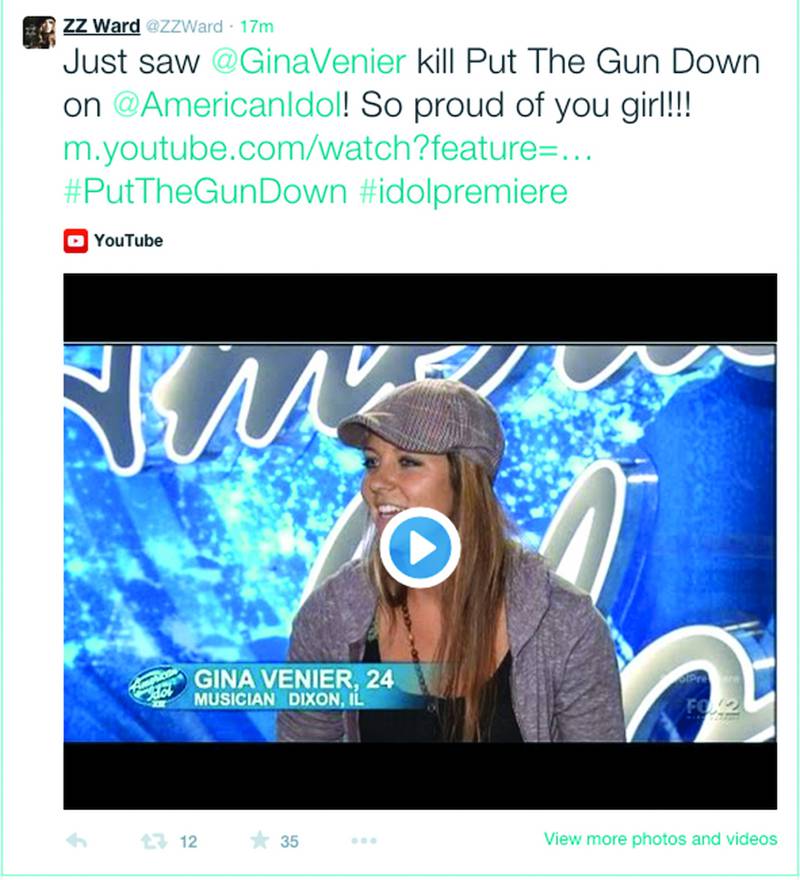800x880 pixels.
Task: Click the favorites count 35
Action: (x=289, y=842)
